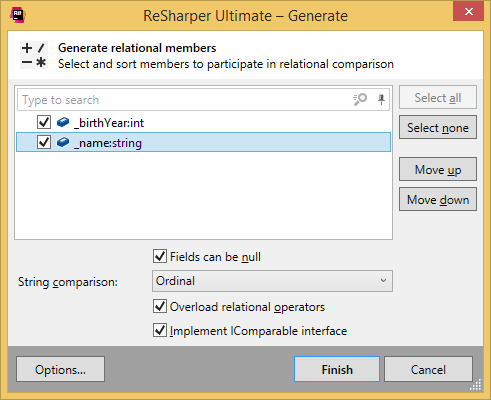Image resolution: width=491 pixels, height=400 pixels.
Task: Select the _birthYear:int member row
Action: [x=203, y=122]
